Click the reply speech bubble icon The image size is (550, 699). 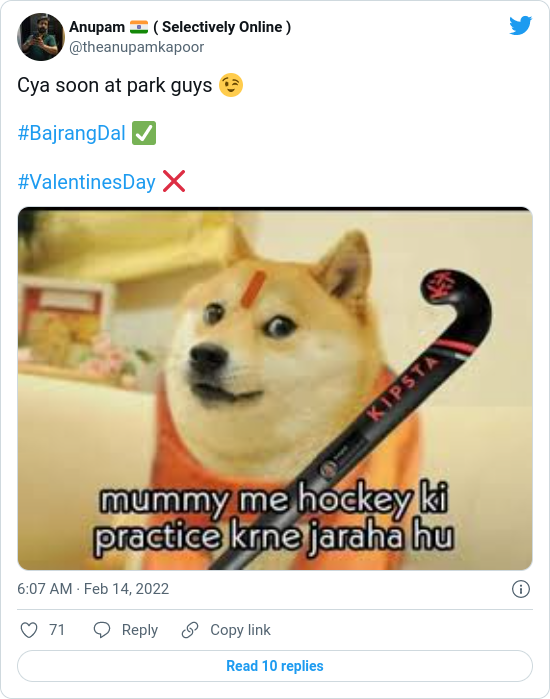click(x=102, y=630)
